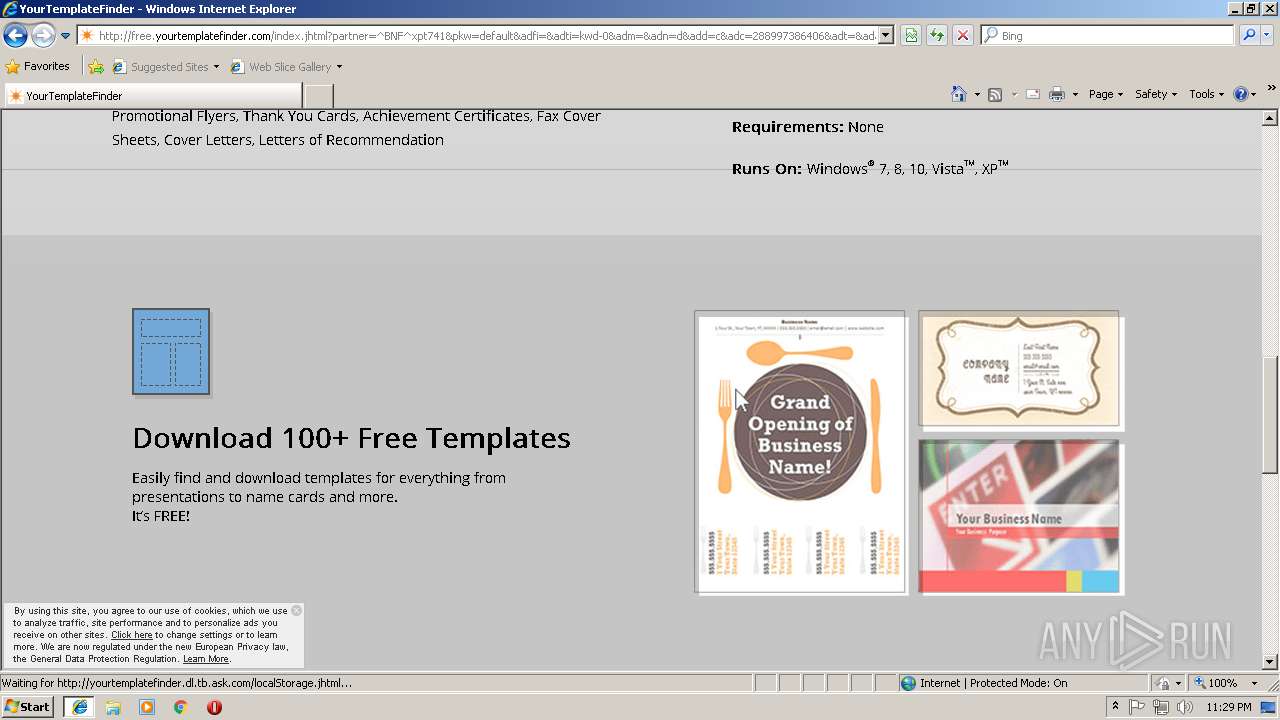Image resolution: width=1280 pixels, height=720 pixels.
Task: Click the security lock status icon
Action: tap(1163, 683)
